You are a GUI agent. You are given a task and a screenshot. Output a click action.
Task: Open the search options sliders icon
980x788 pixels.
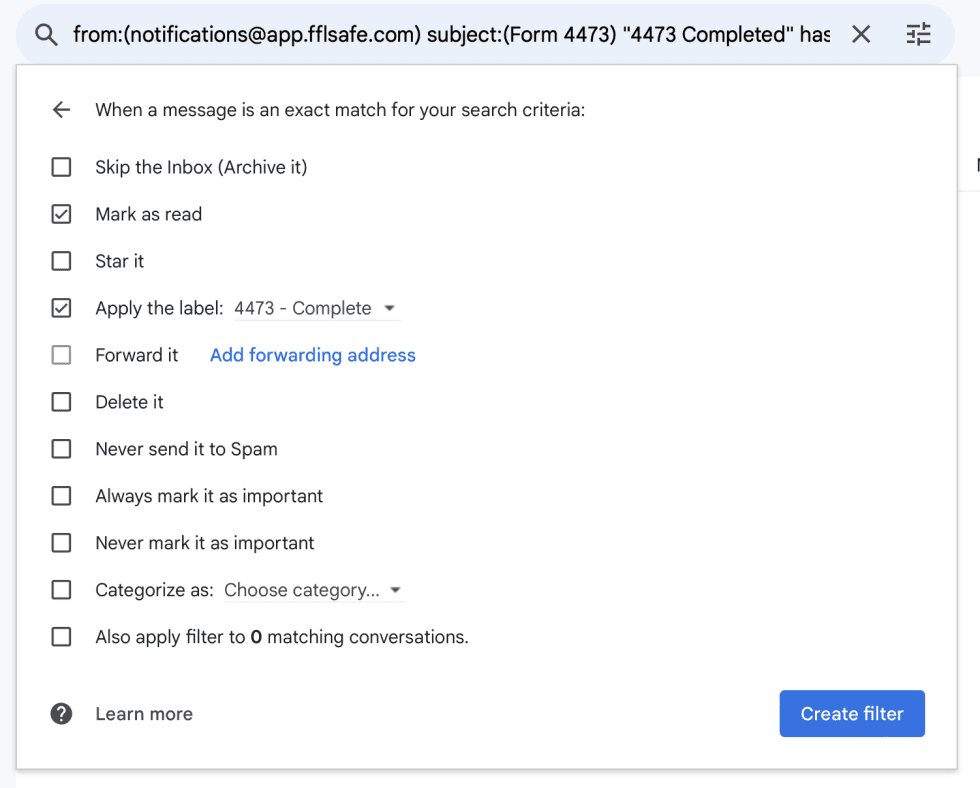click(918, 35)
